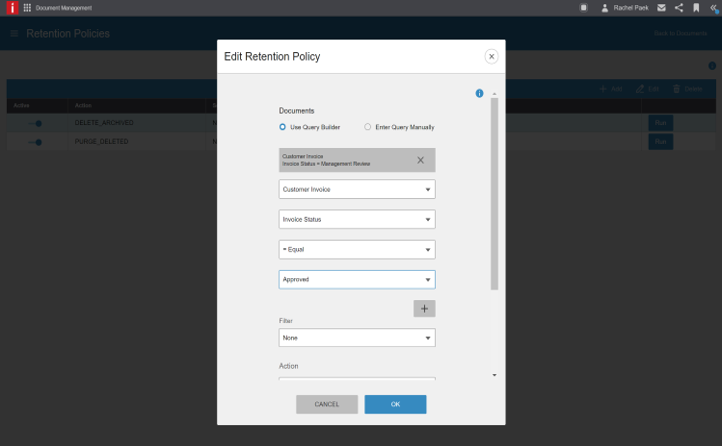Add a query condition with plus button
The image size is (722, 446).
(424, 309)
